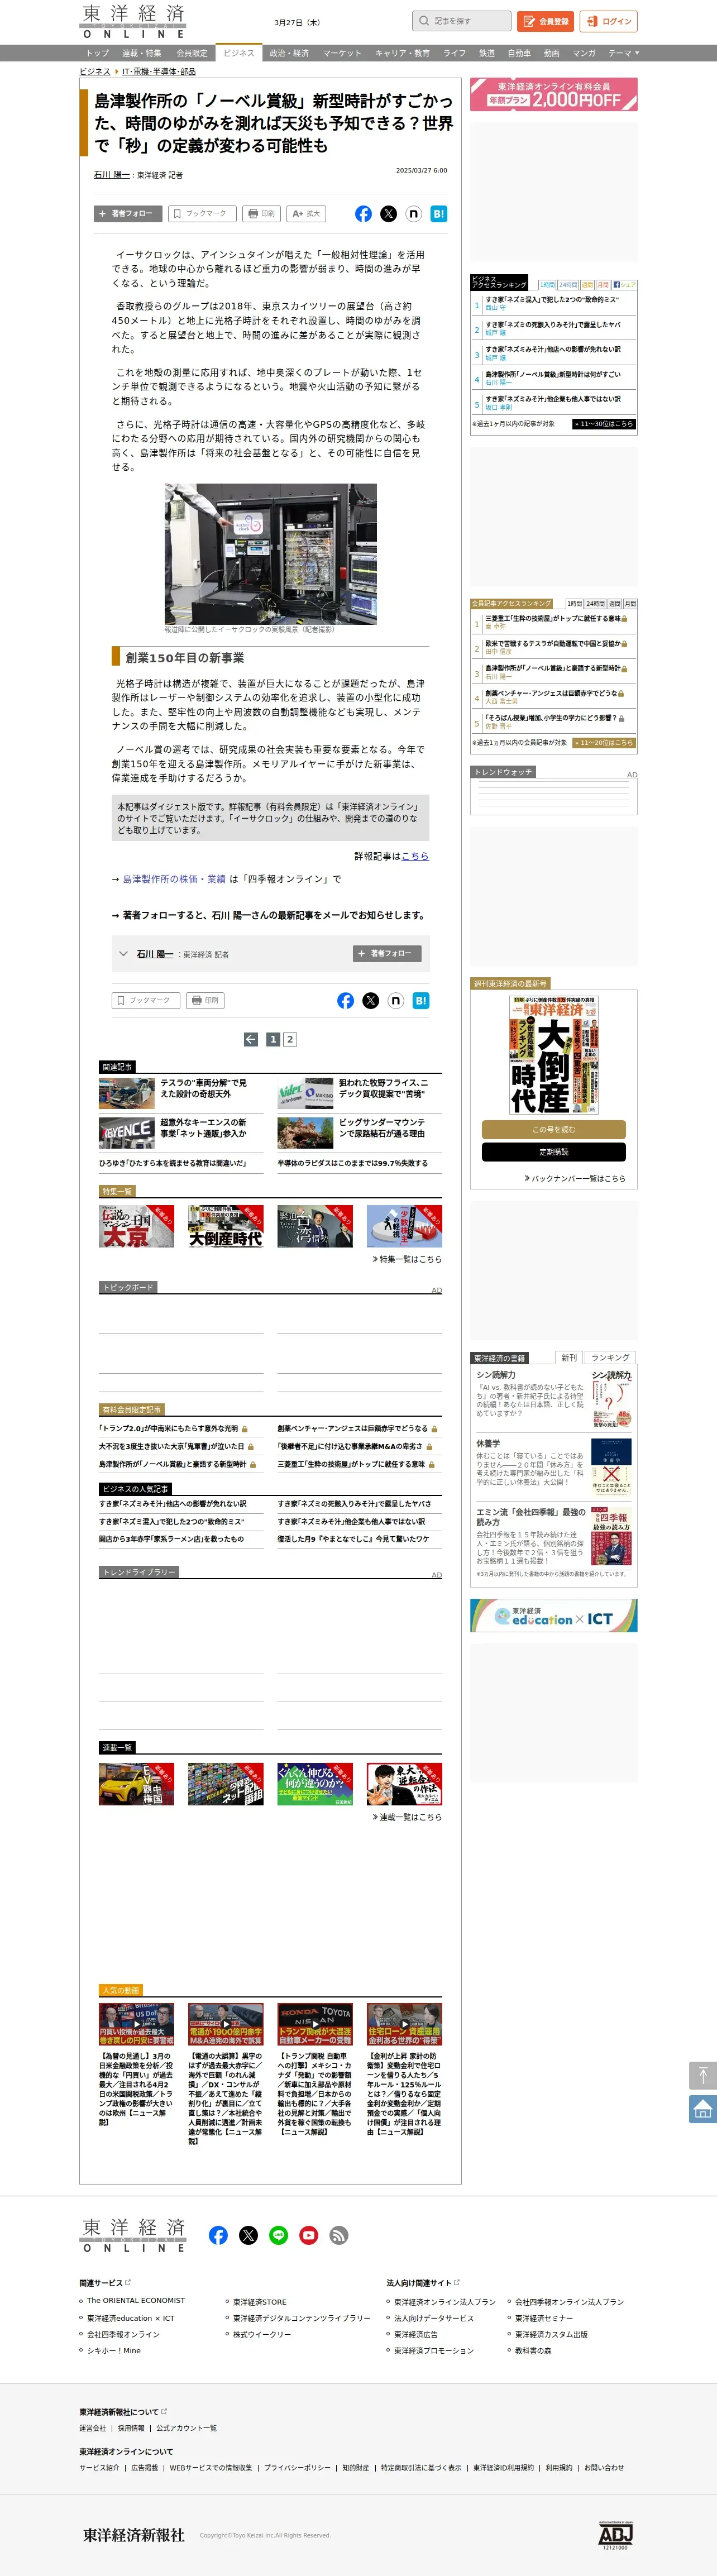Select 24時間 tab in business ranking
717x2576 pixels.
(568, 284)
